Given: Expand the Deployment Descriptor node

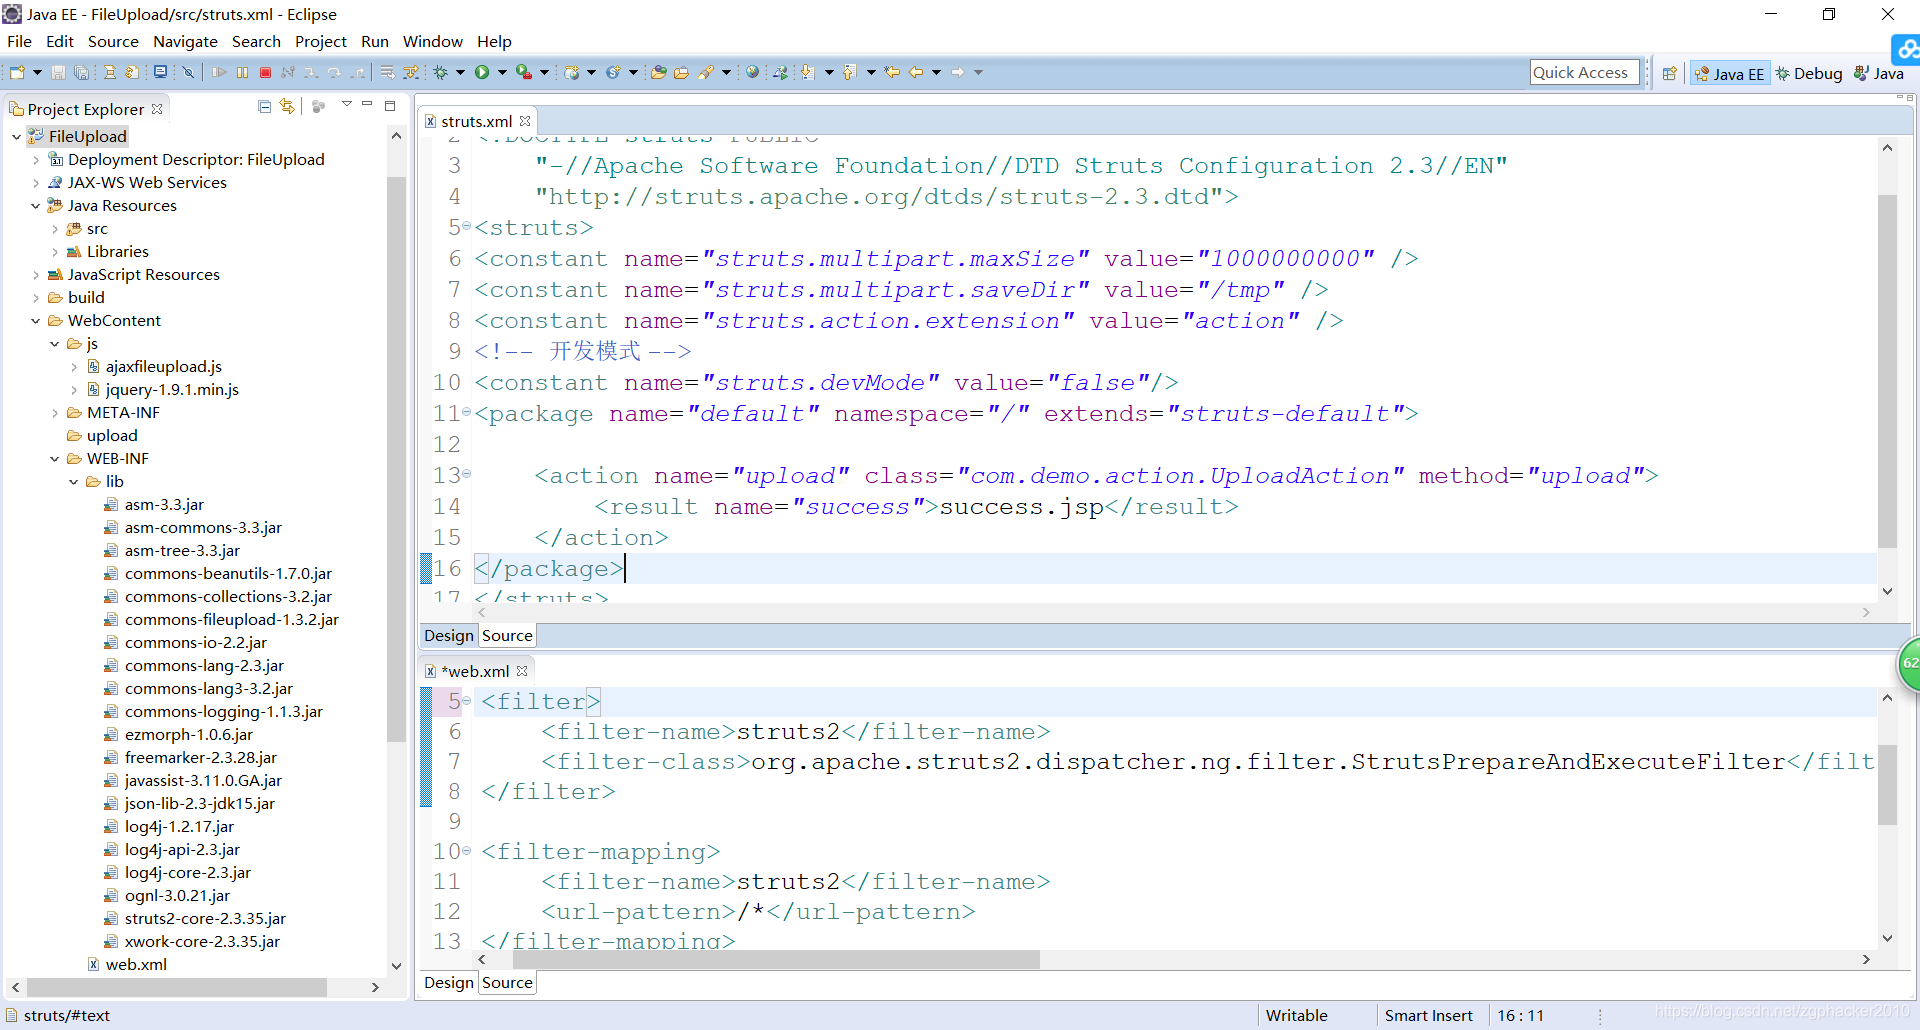Looking at the screenshot, I should (x=36, y=160).
